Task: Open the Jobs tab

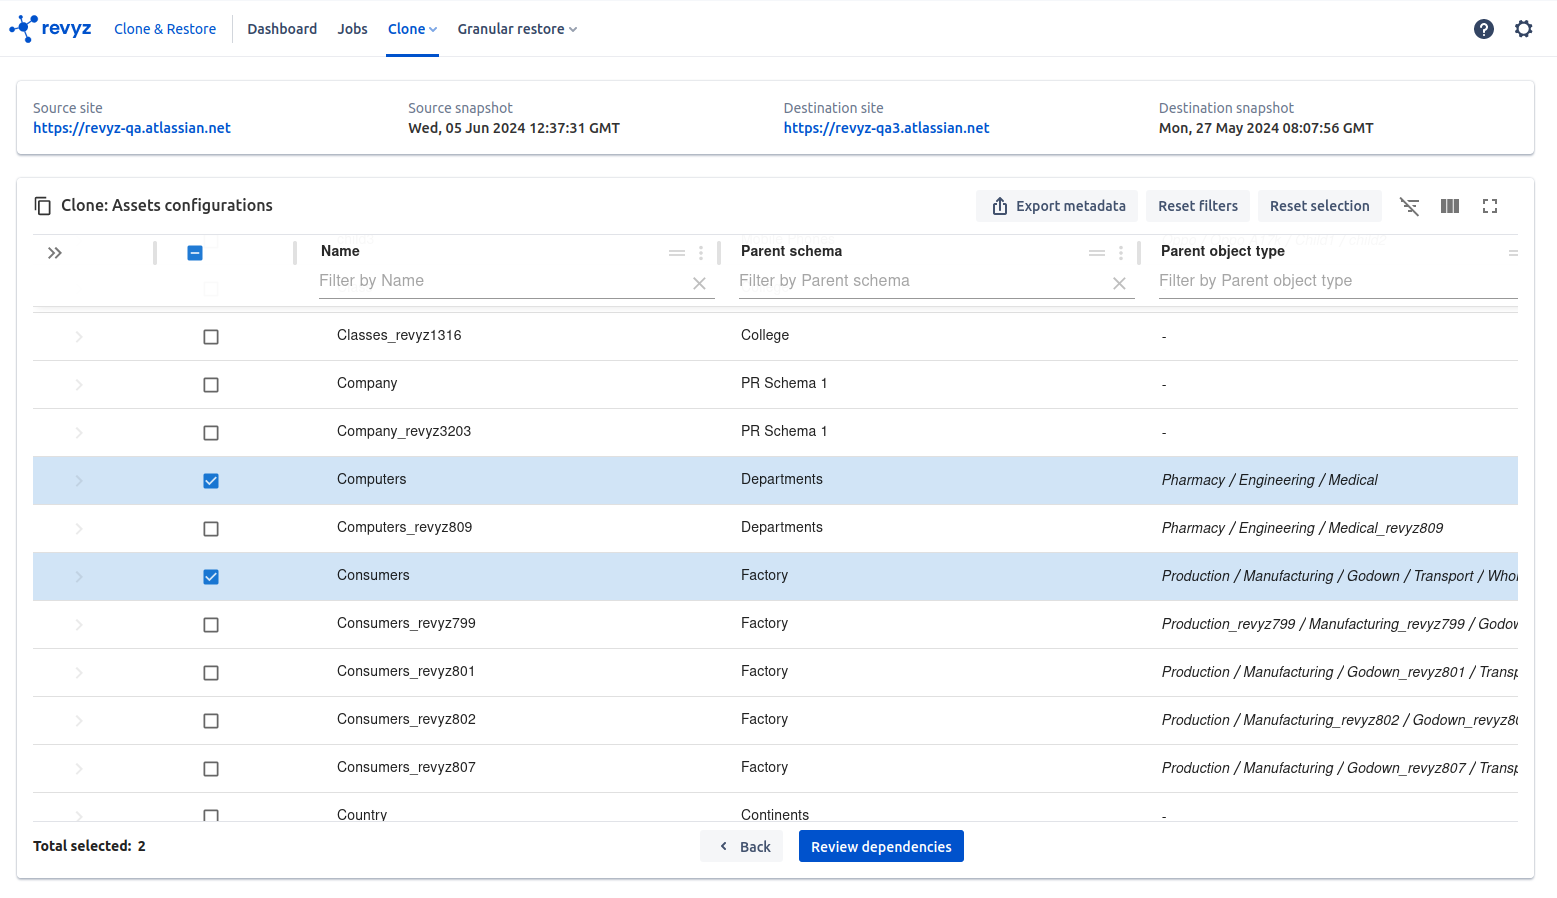Action: point(352,29)
